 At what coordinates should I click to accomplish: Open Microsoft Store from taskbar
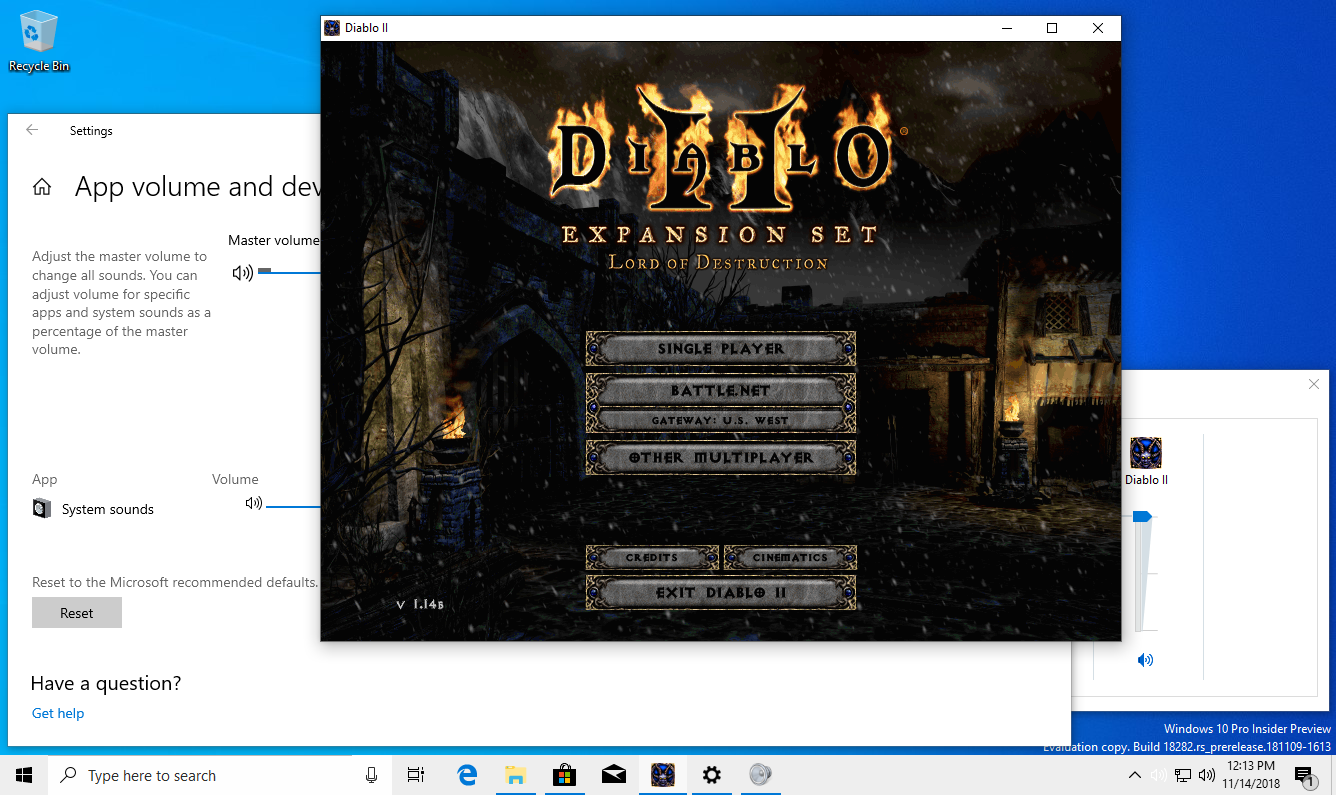click(564, 775)
